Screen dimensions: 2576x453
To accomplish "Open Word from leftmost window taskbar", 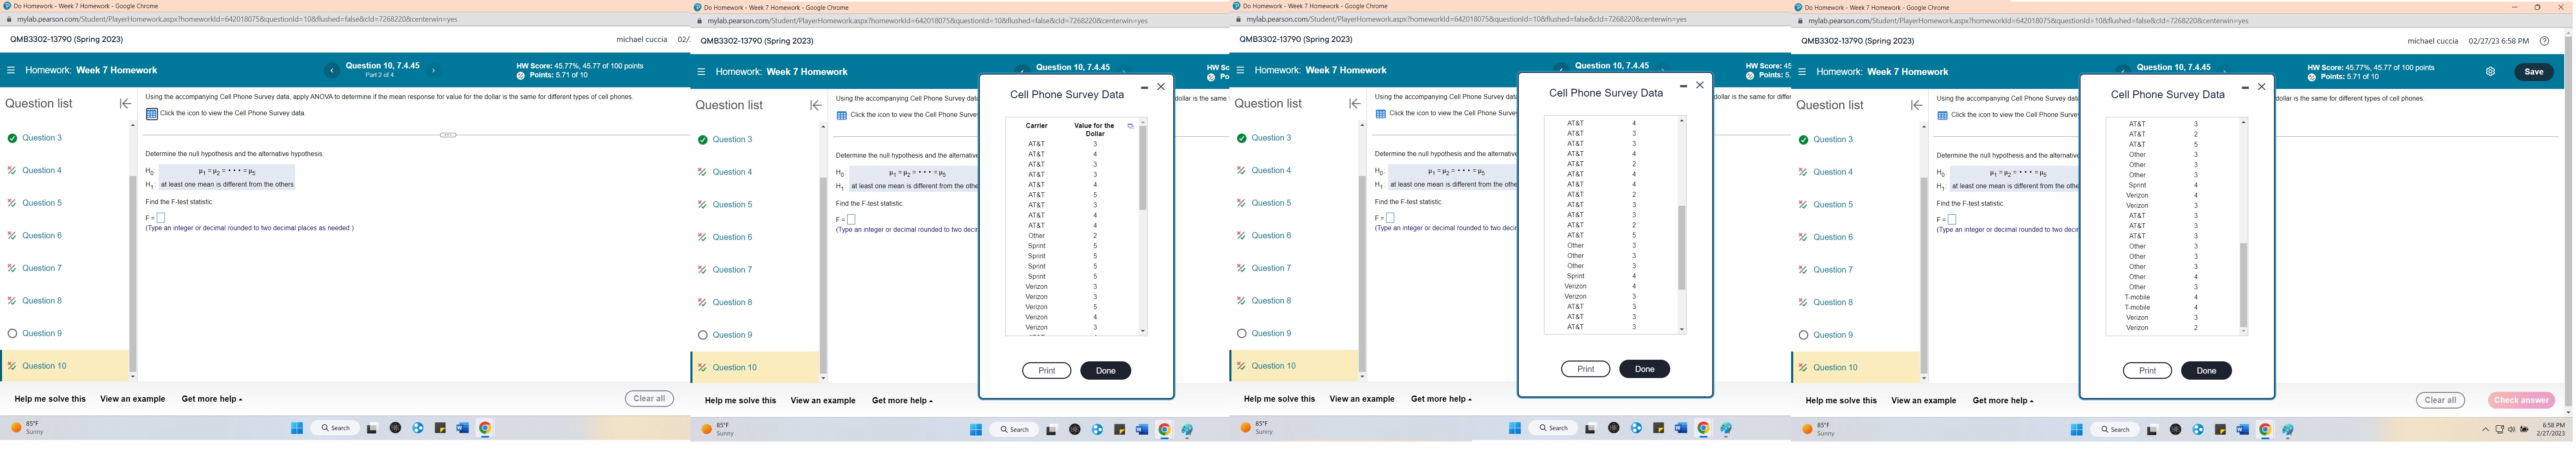I will (462, 428).
